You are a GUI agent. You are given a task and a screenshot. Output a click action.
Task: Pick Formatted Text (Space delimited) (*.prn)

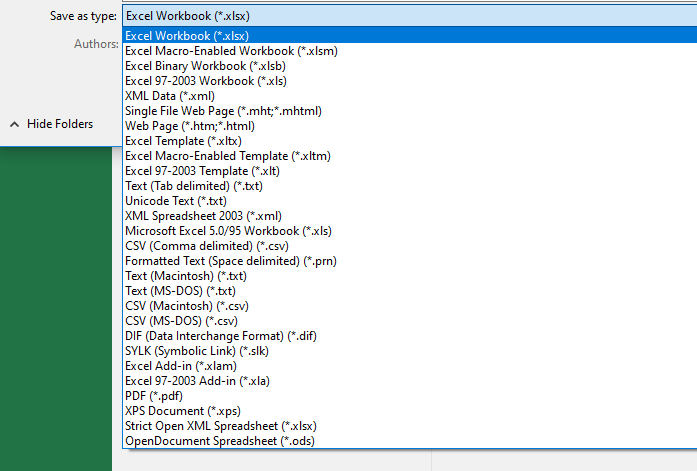(409, 261)
